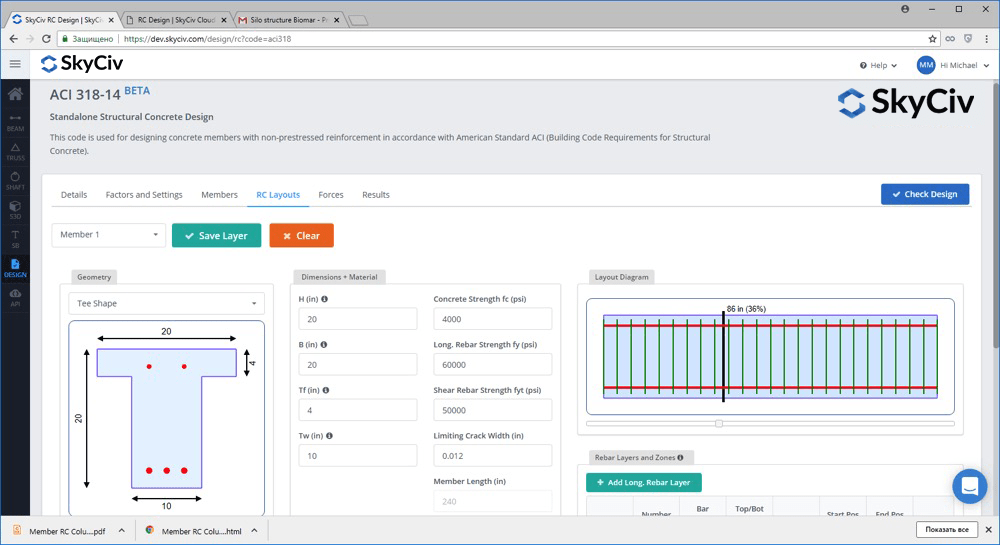Click the Concrete Strength fc input
This screenshot has width=1000, height=545.
click(492, 319)
